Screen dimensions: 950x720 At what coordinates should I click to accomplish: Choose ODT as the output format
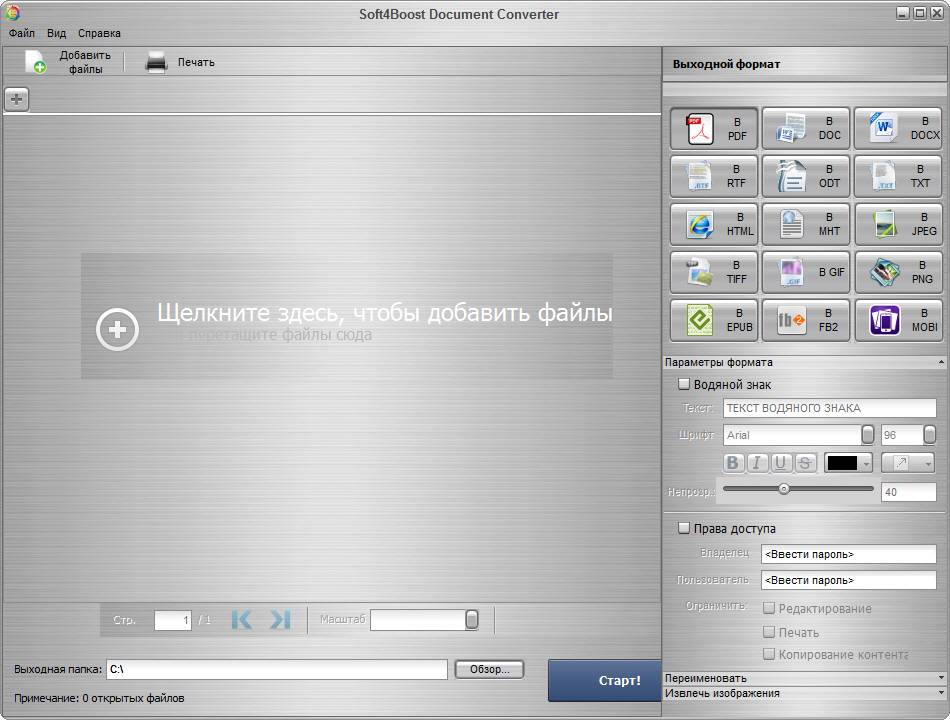[806, 176]
